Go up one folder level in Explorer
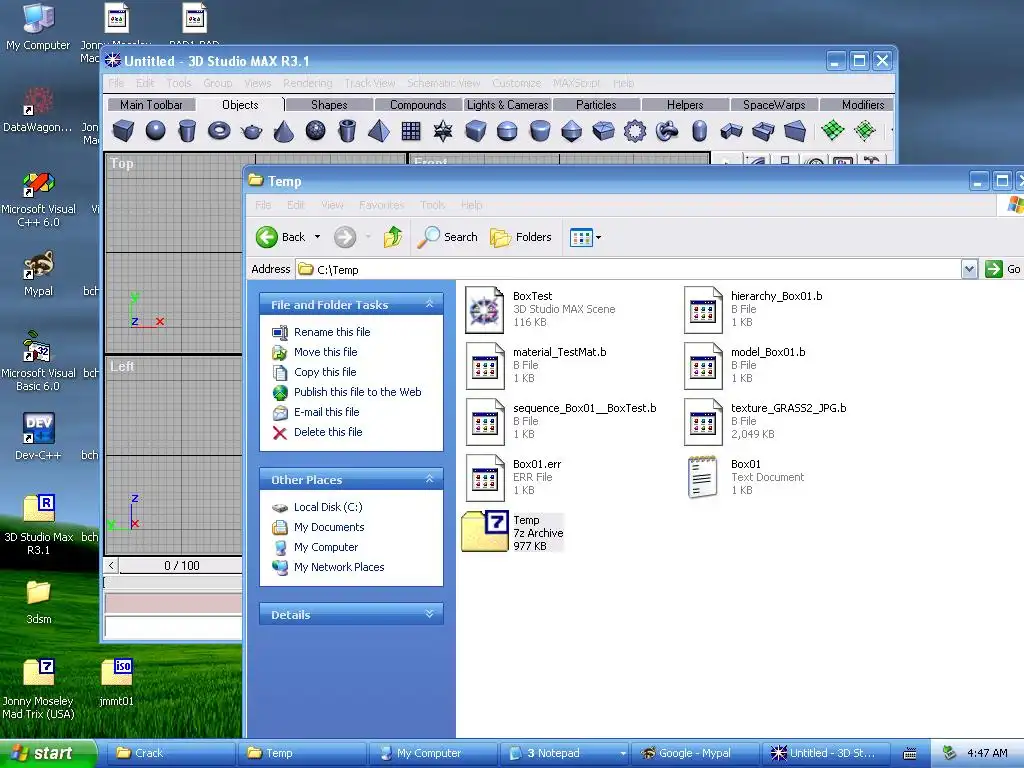 (x=392, y=236)
